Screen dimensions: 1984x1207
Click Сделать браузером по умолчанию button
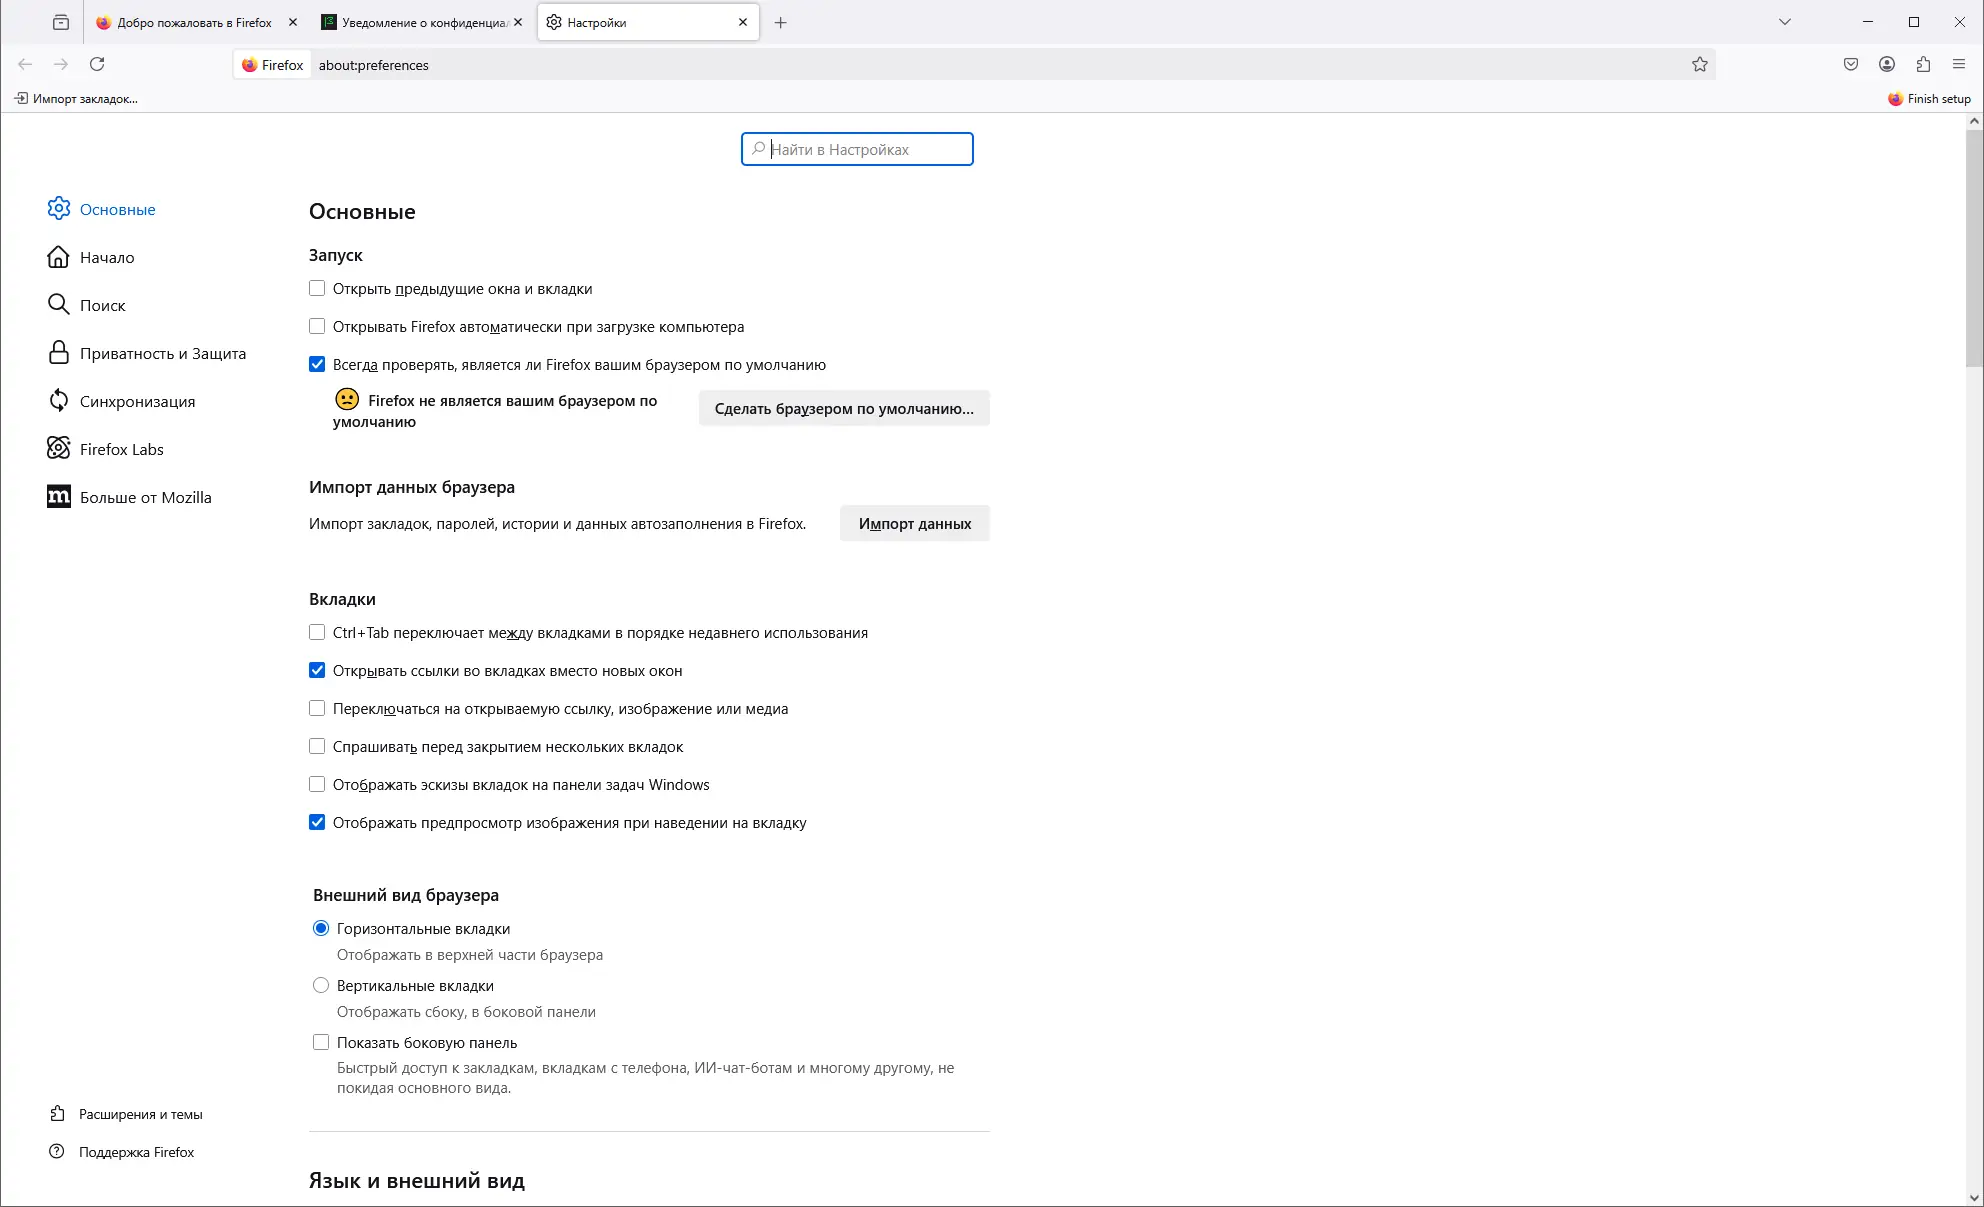[x=844, y=408]
